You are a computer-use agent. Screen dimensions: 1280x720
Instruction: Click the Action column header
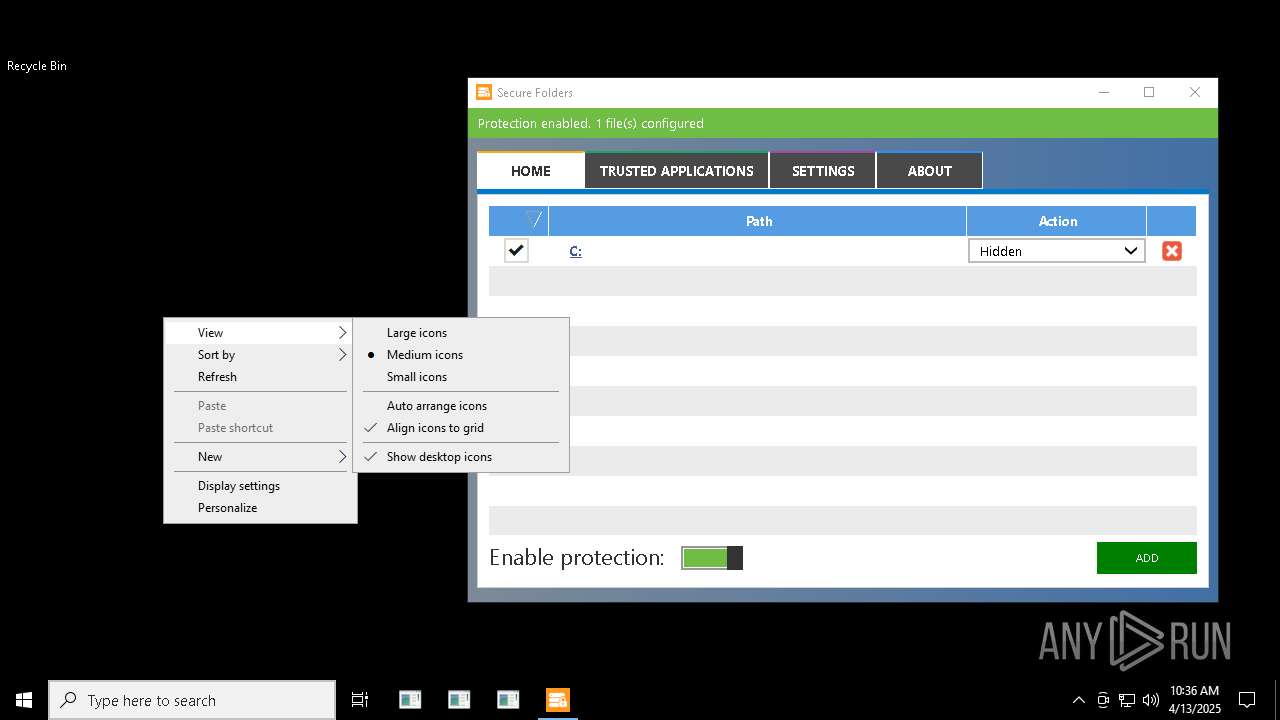1057,221
